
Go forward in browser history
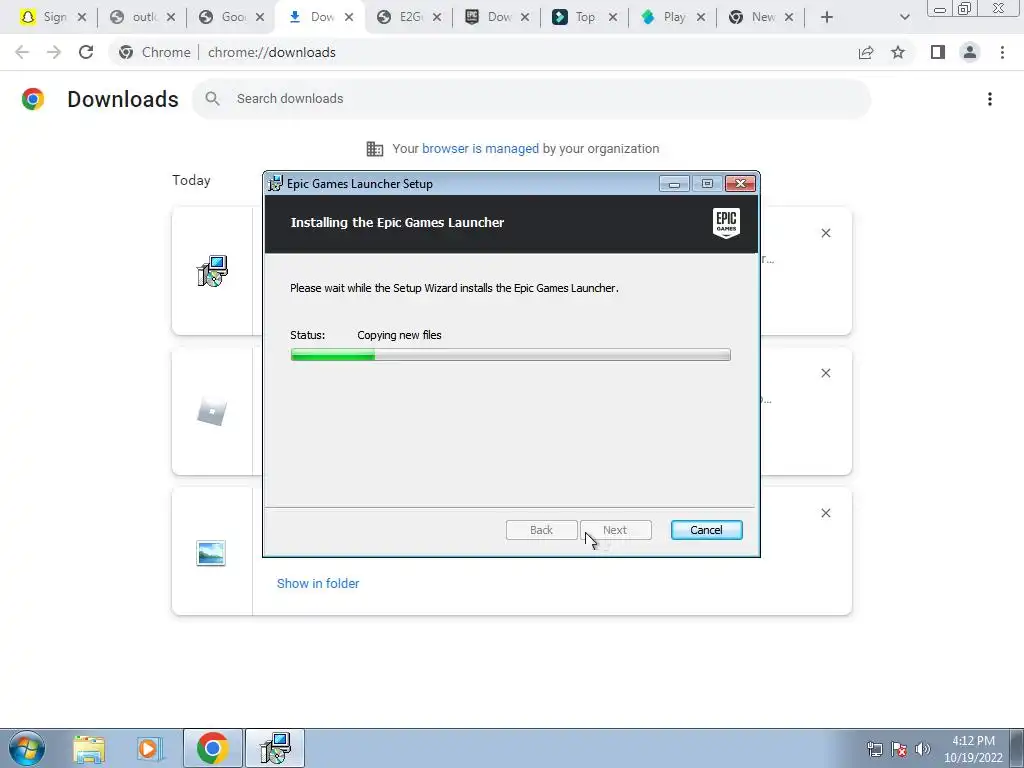pyautogui.click(x=54, y=52)
